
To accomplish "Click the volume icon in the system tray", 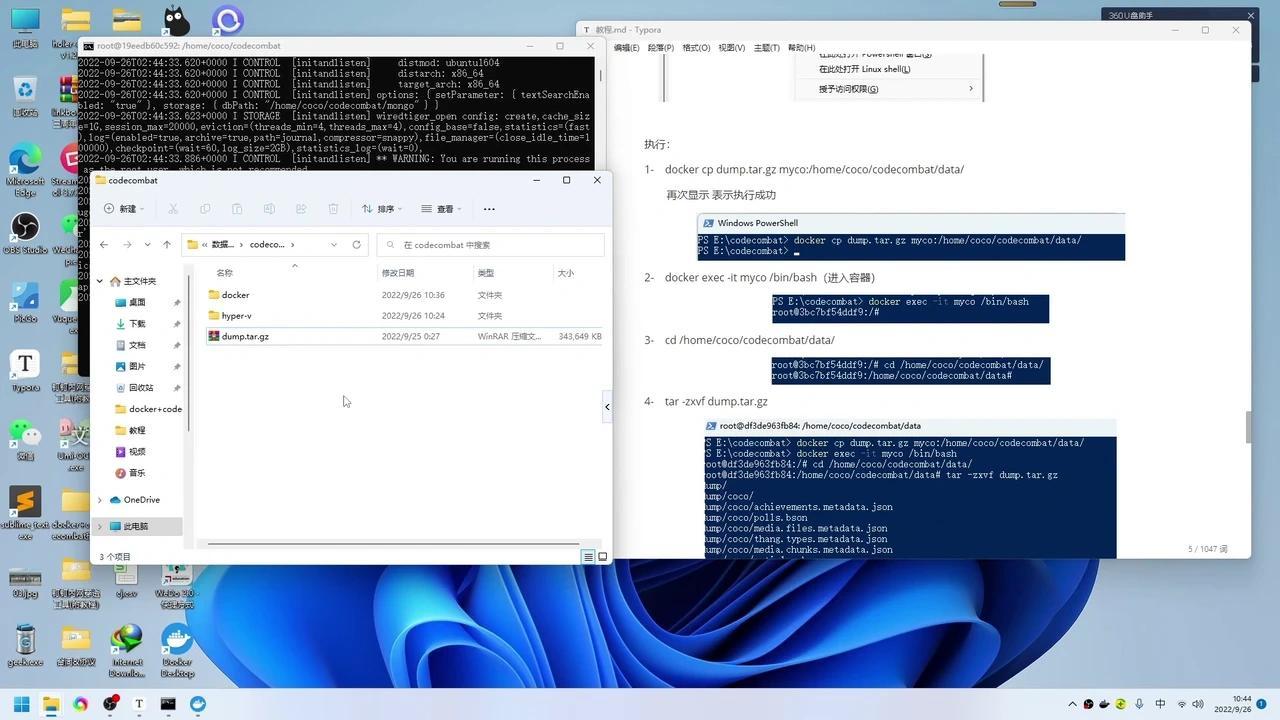I will [x=1198, y=703].
